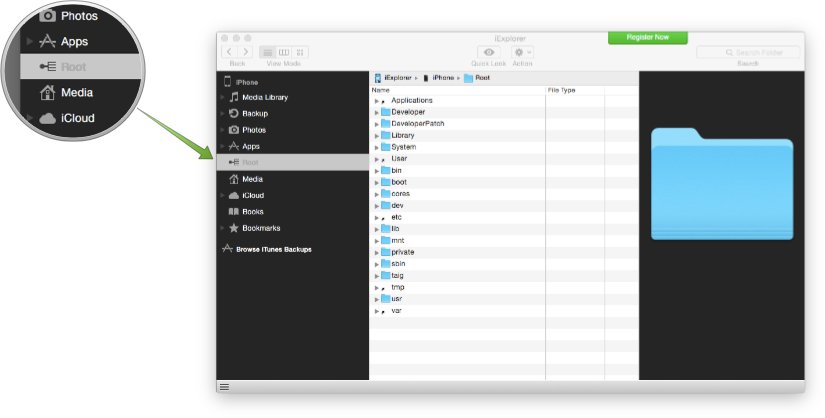Image resolution: width=825 pixels, height=418 pixels.
Task: Click the Back navigation arrow
Action: [x=229, y=52]
